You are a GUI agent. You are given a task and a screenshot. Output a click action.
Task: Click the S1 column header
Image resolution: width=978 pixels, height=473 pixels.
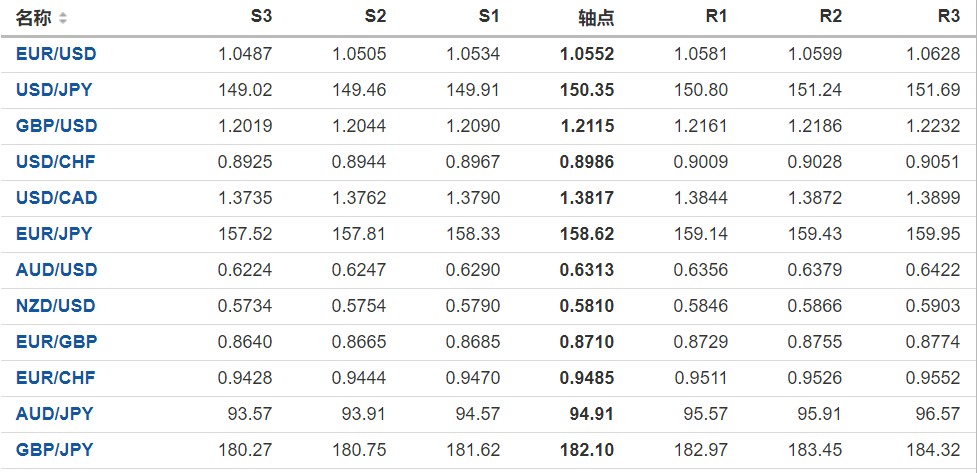pos(488,17)
